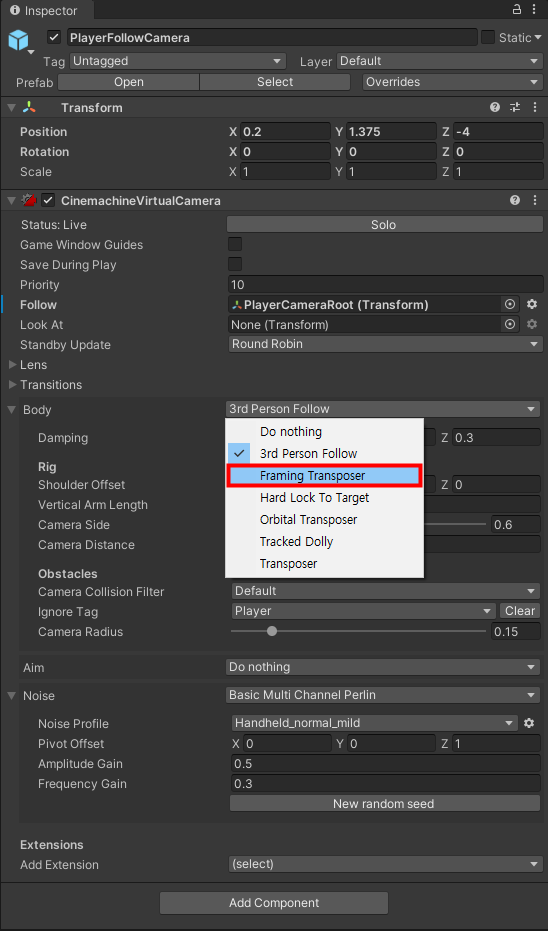
Task: Choose Framing Transposer from the menu
Action: point(324,476)
